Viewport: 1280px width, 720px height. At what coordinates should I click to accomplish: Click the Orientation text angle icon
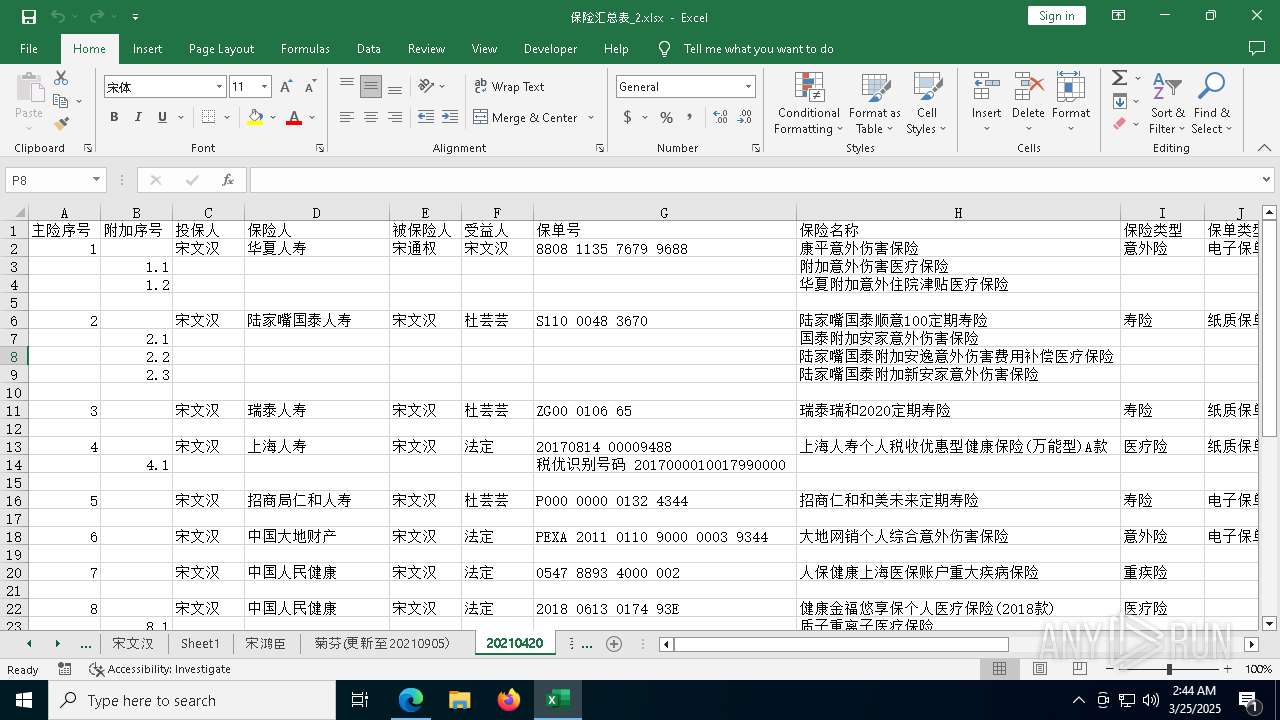(427, 86)
